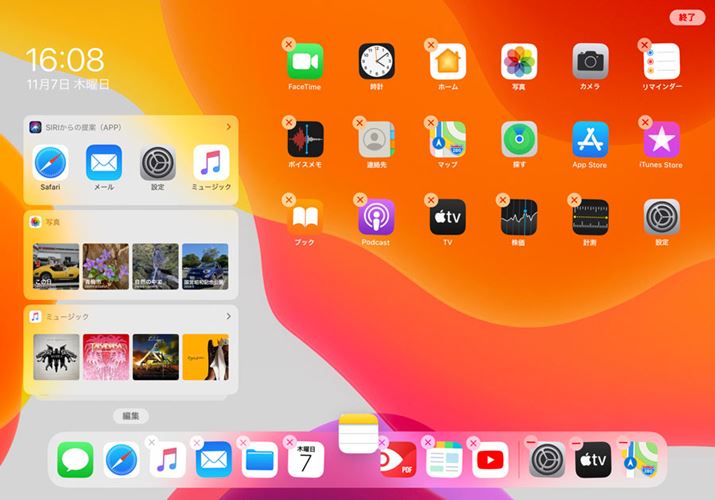Open the Books app (ブック)
This screenshot has width=715, height=500.
(x=305, y=217)
